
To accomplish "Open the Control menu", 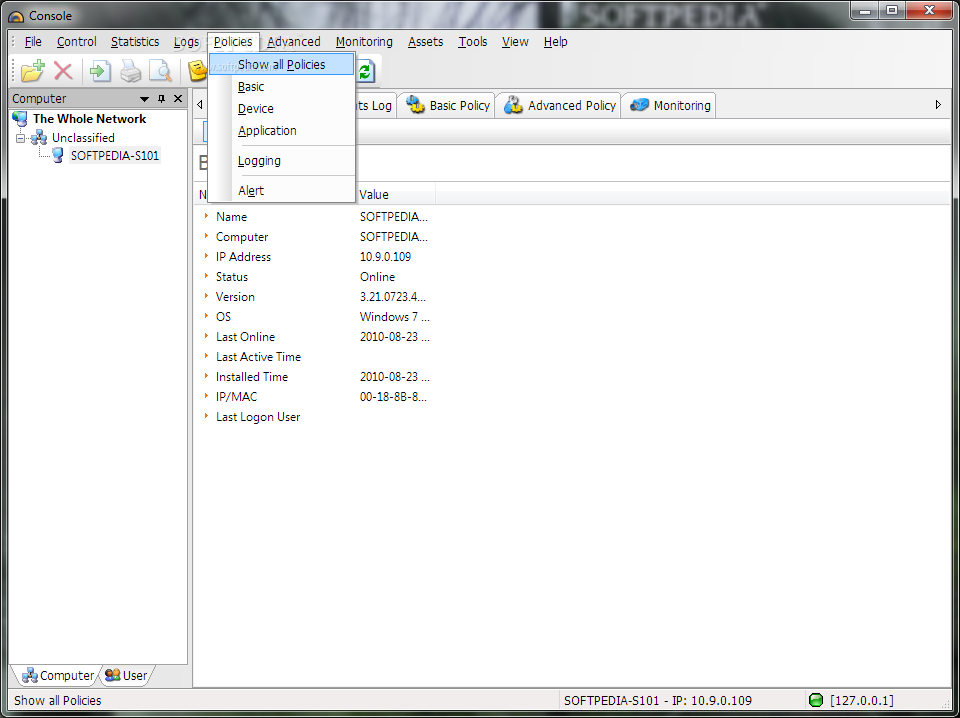I will pos(77,42).
